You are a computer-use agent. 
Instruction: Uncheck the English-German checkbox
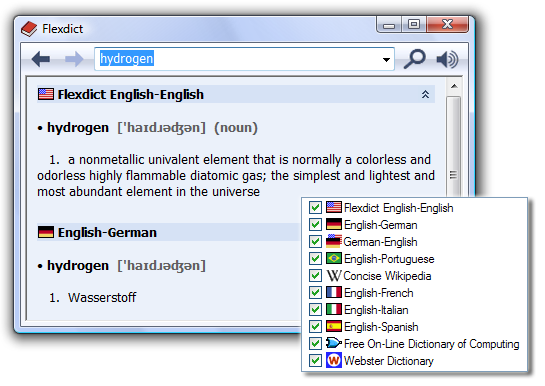click(315, 224)
